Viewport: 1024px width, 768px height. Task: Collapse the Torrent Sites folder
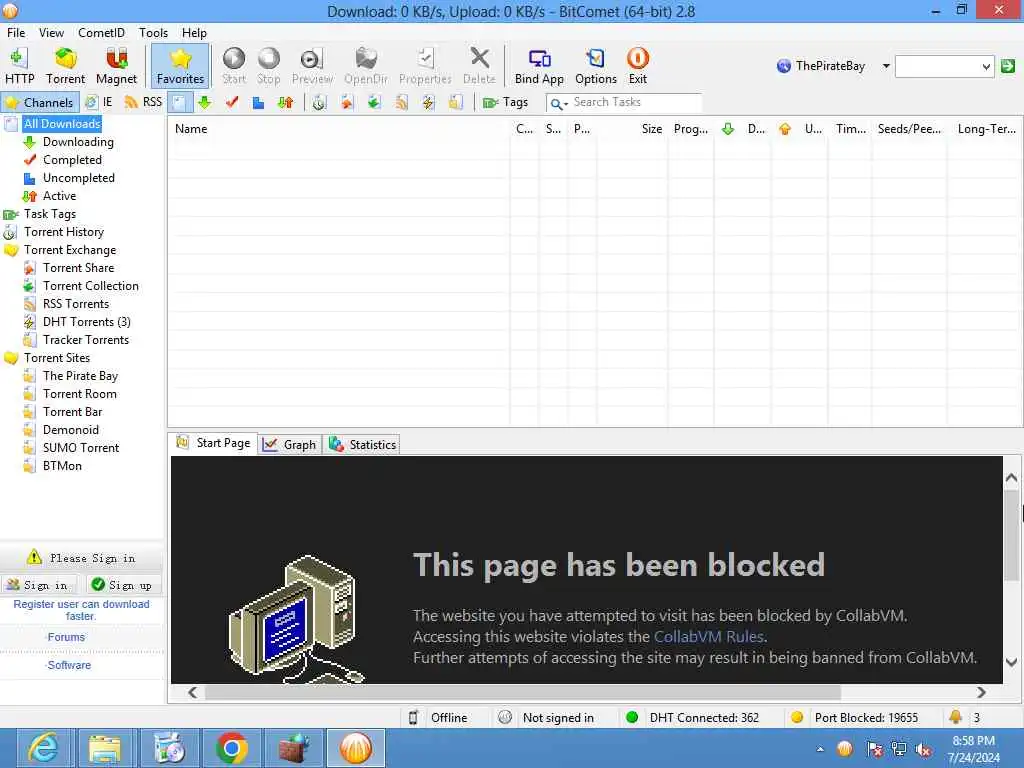[57, 358]
